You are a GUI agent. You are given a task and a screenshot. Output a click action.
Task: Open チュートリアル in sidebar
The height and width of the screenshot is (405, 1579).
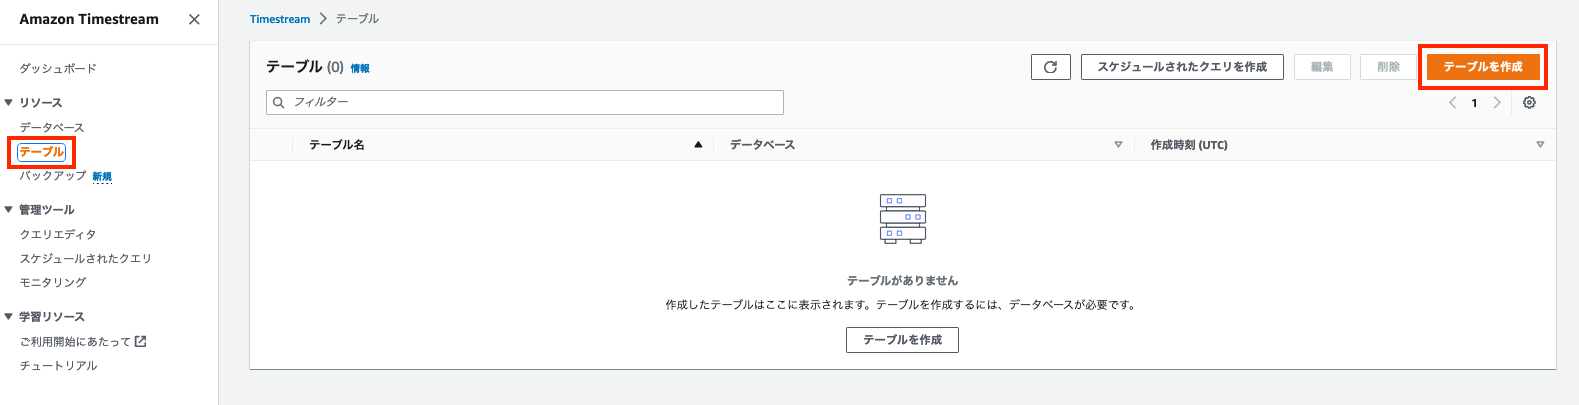[x=59, y=366]
